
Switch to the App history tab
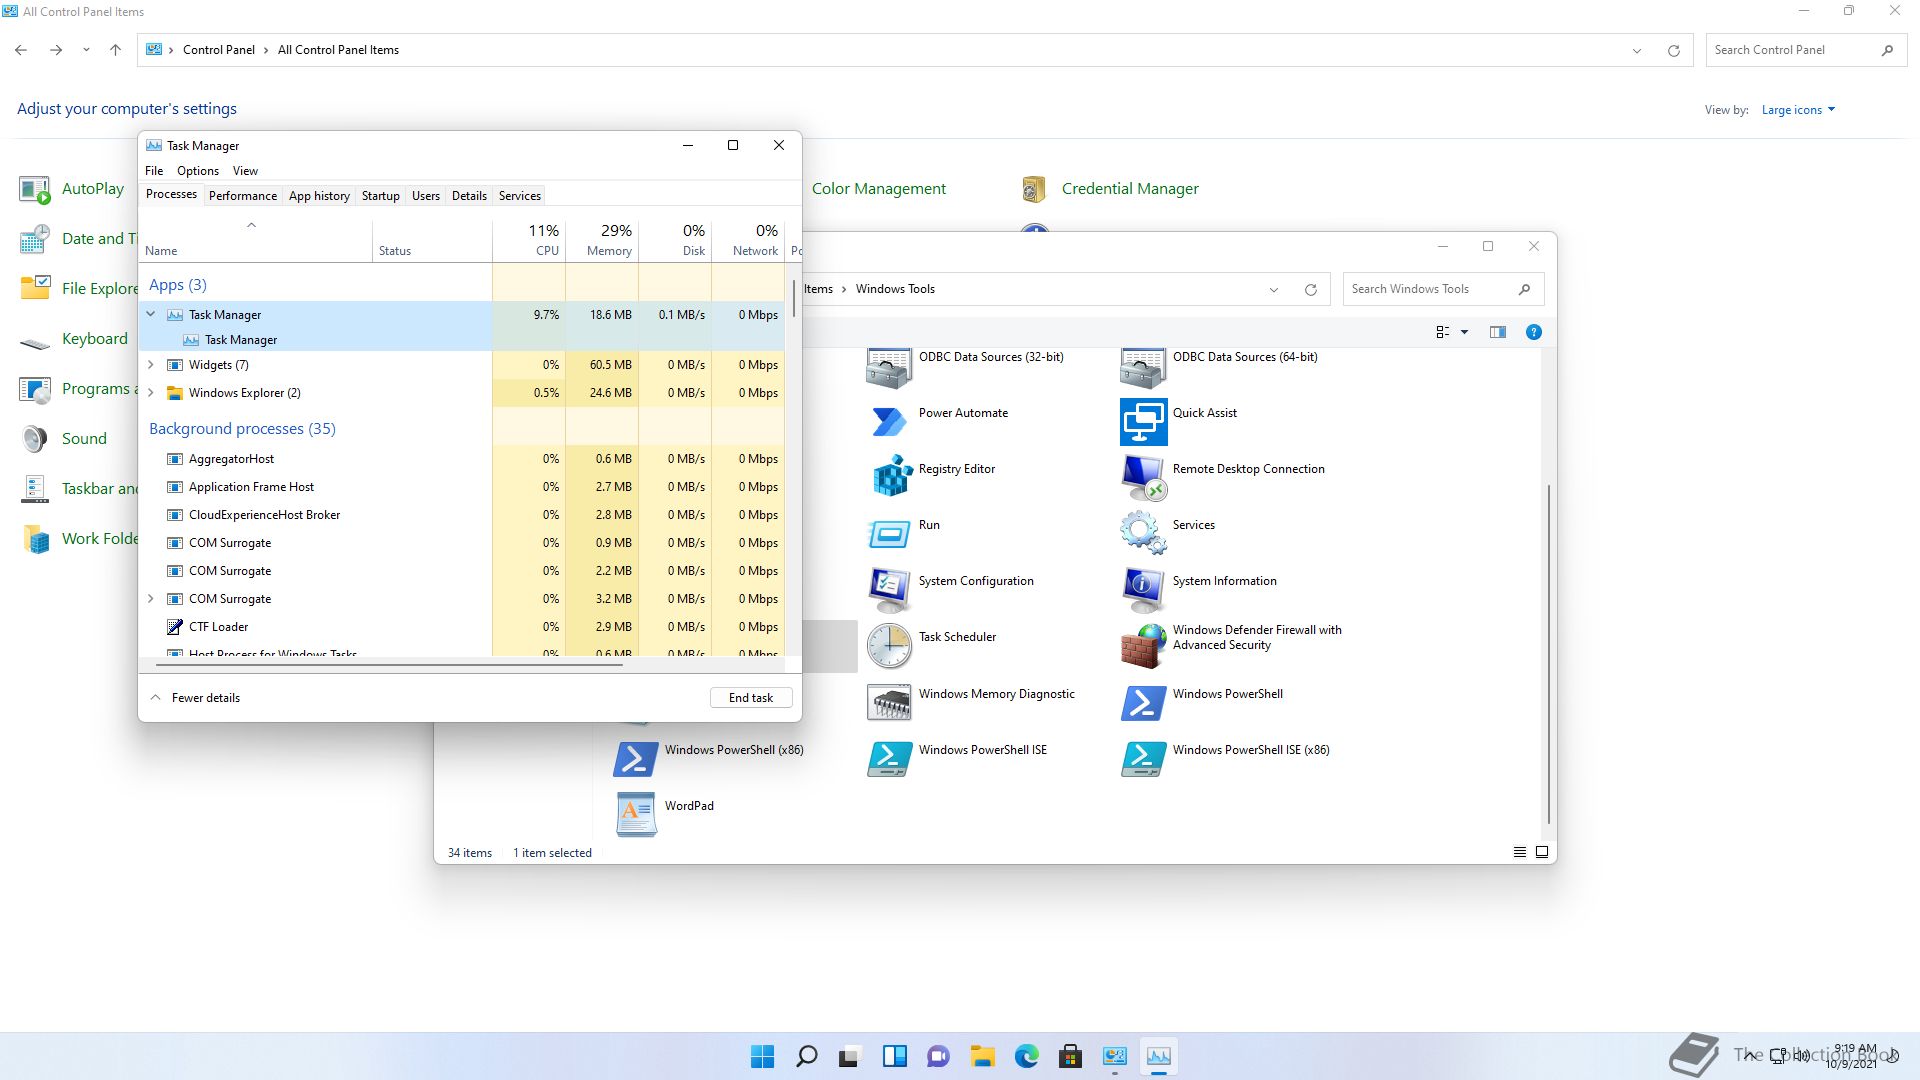pyautogui.click(x=319, y=196)
